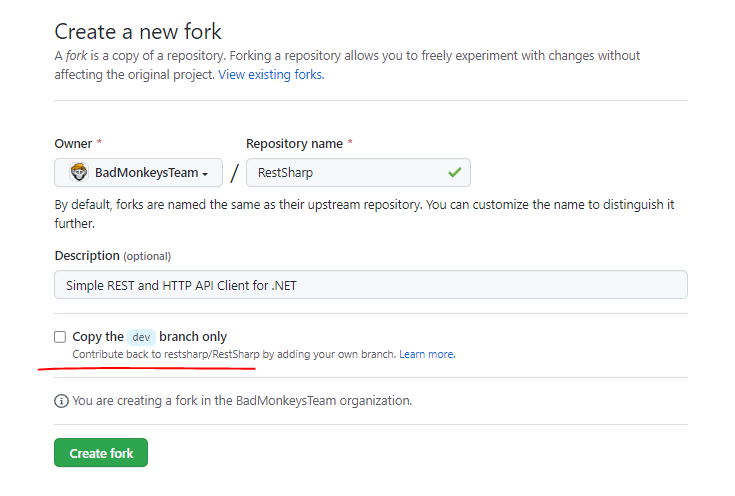Image resolution: width=735 pixels, height=496 pixels.
Task: Click the BadMonkeysTeam monkey avatar icon
Action: (78, 172)
